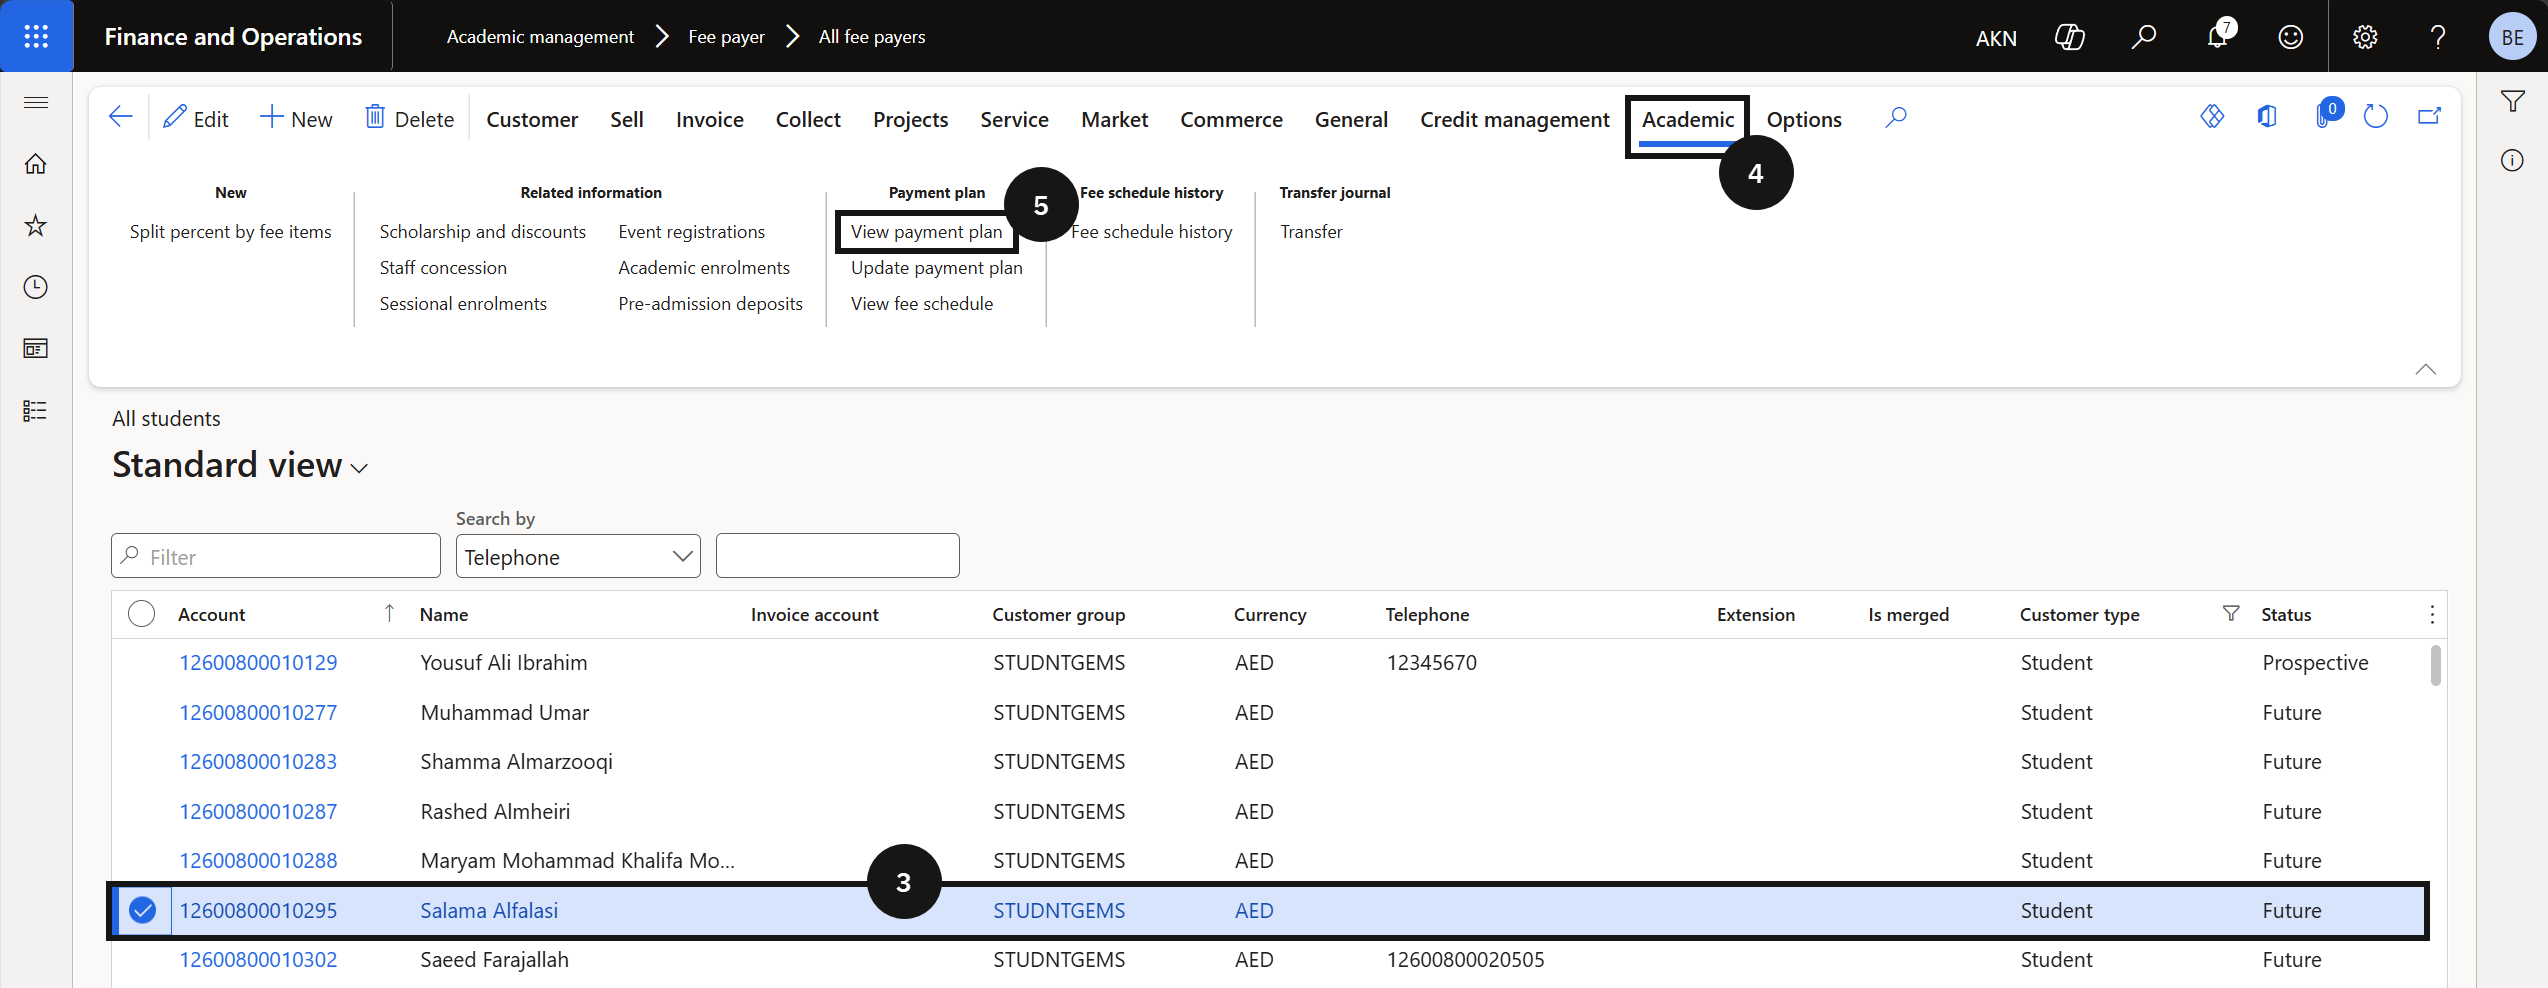Switch to the Academic tab

point(1688,119)
